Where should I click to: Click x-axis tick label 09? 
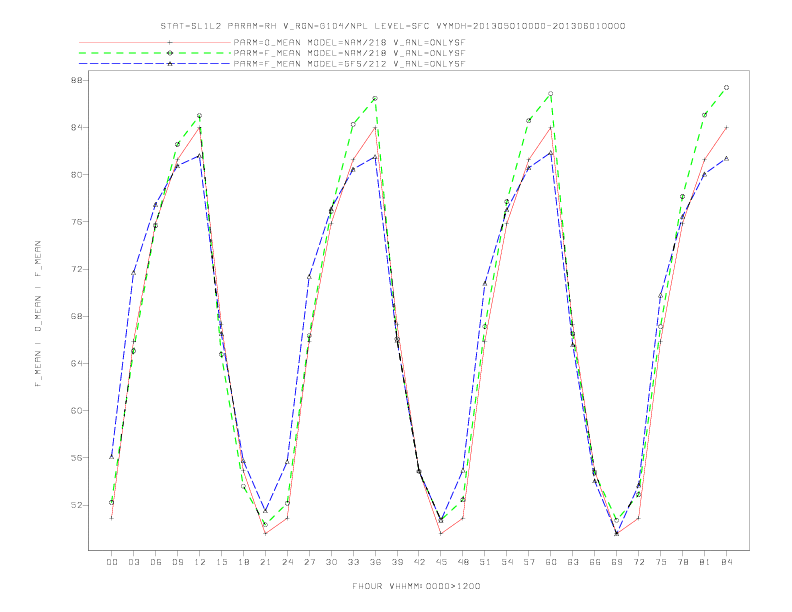[177, 562]
